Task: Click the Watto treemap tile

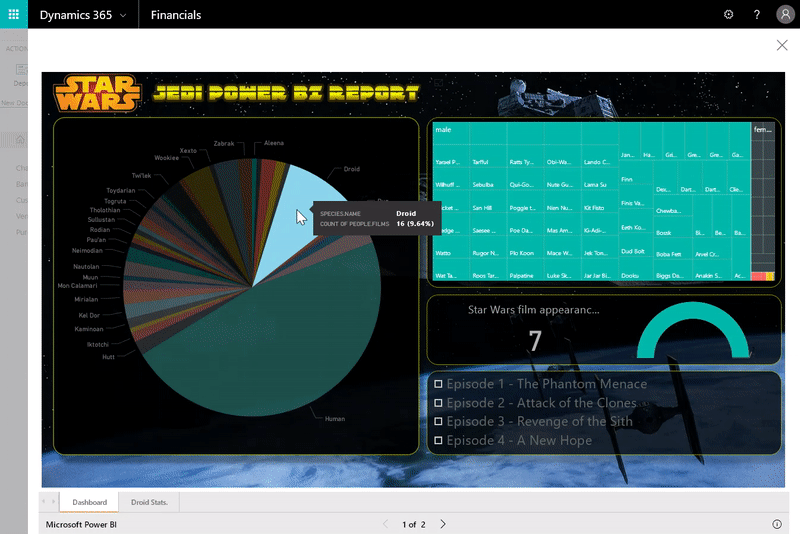Action: 451,247
